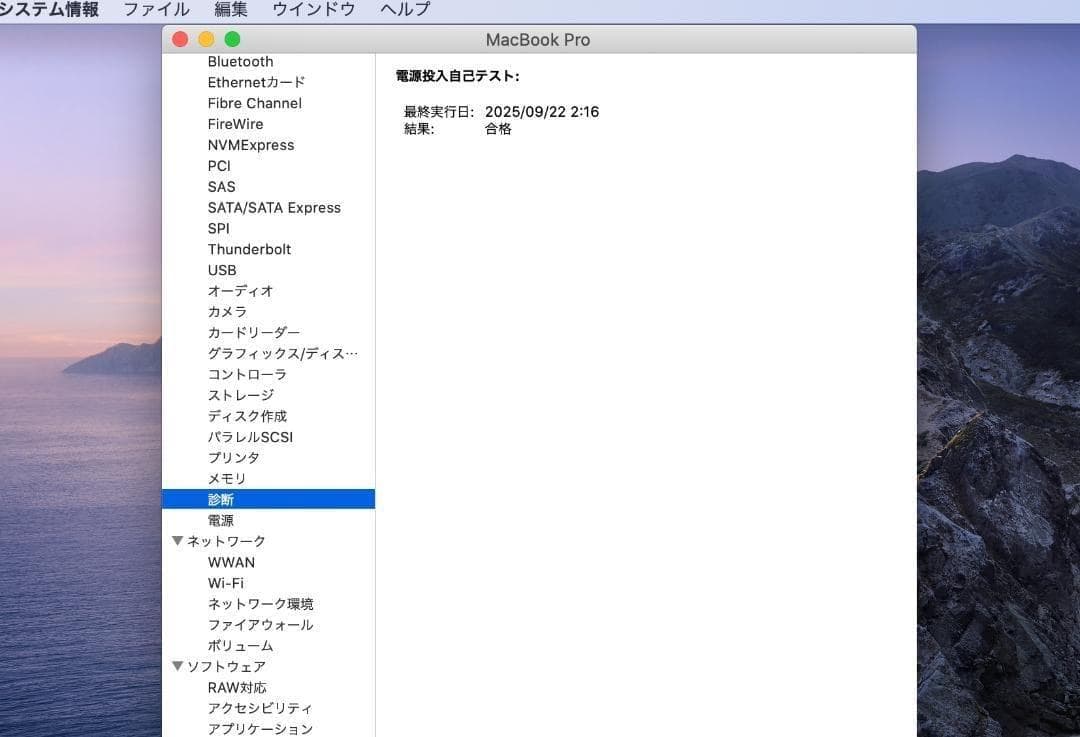The width and height of the screenshot is (1080, 737).
Task: Open the ヘルプ menu
Action: [x=403, y=9]
